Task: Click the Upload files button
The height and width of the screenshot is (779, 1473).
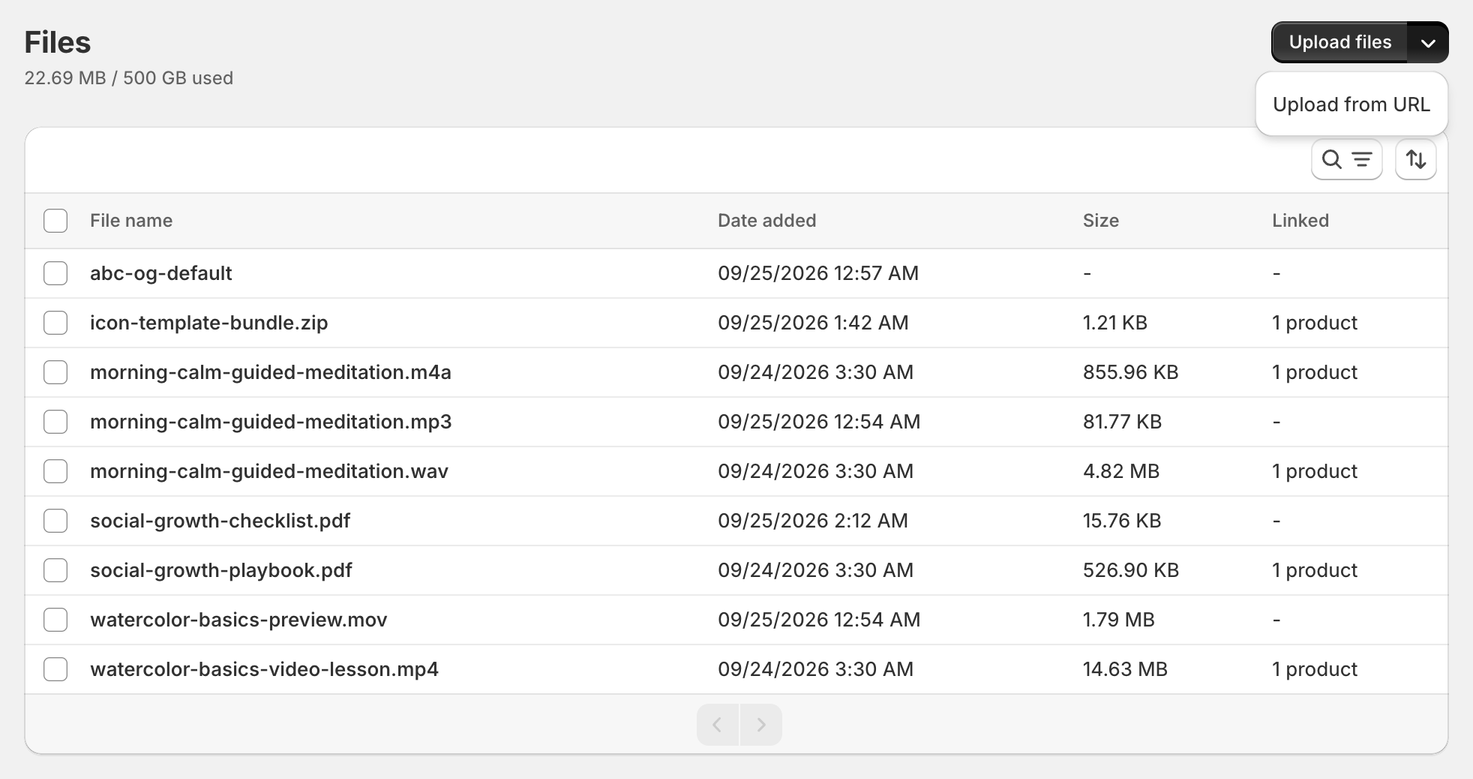Action: tap(1340, 42)
